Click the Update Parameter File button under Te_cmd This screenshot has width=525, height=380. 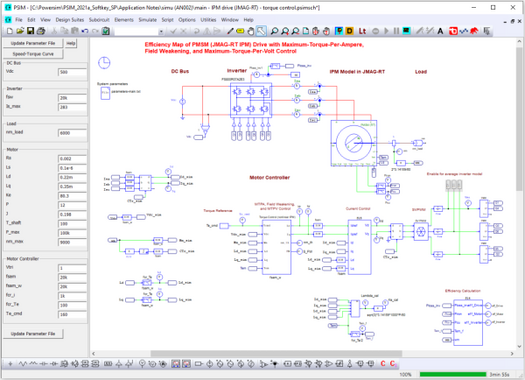(33, 334)
